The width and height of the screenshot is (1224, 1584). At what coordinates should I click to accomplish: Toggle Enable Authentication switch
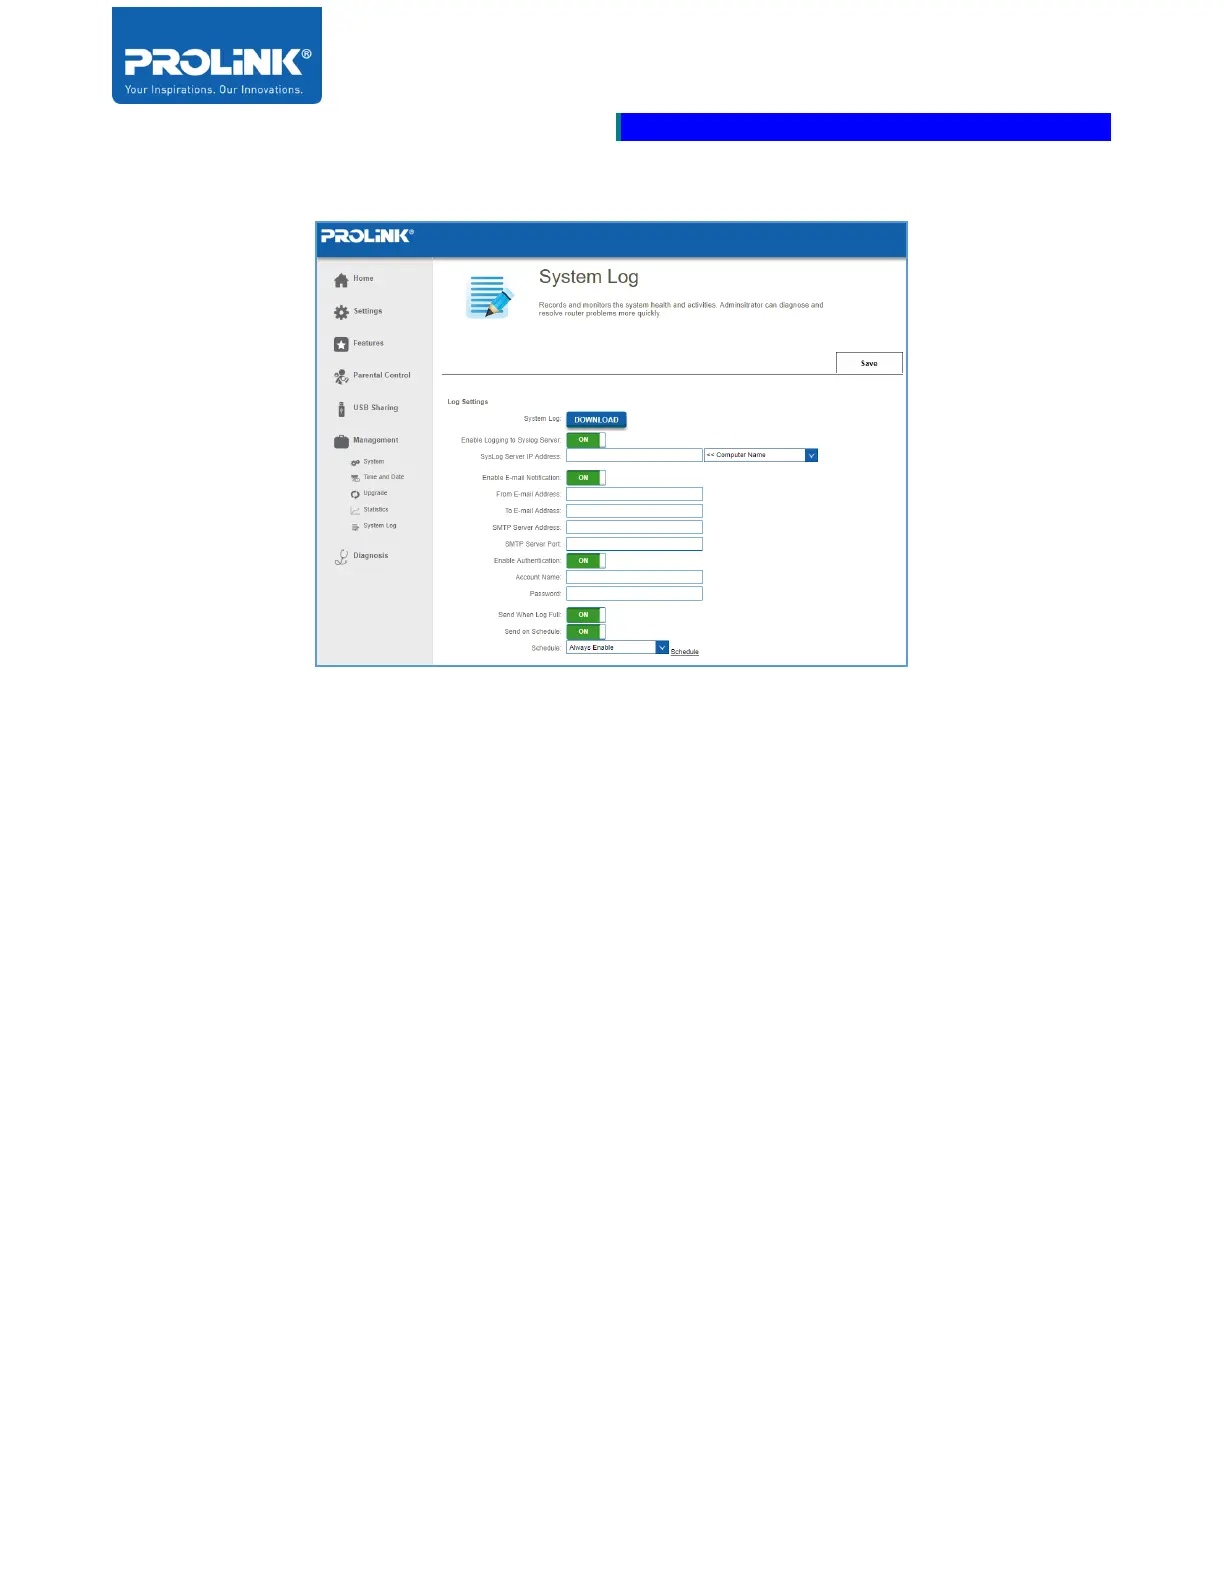(586, 561)
